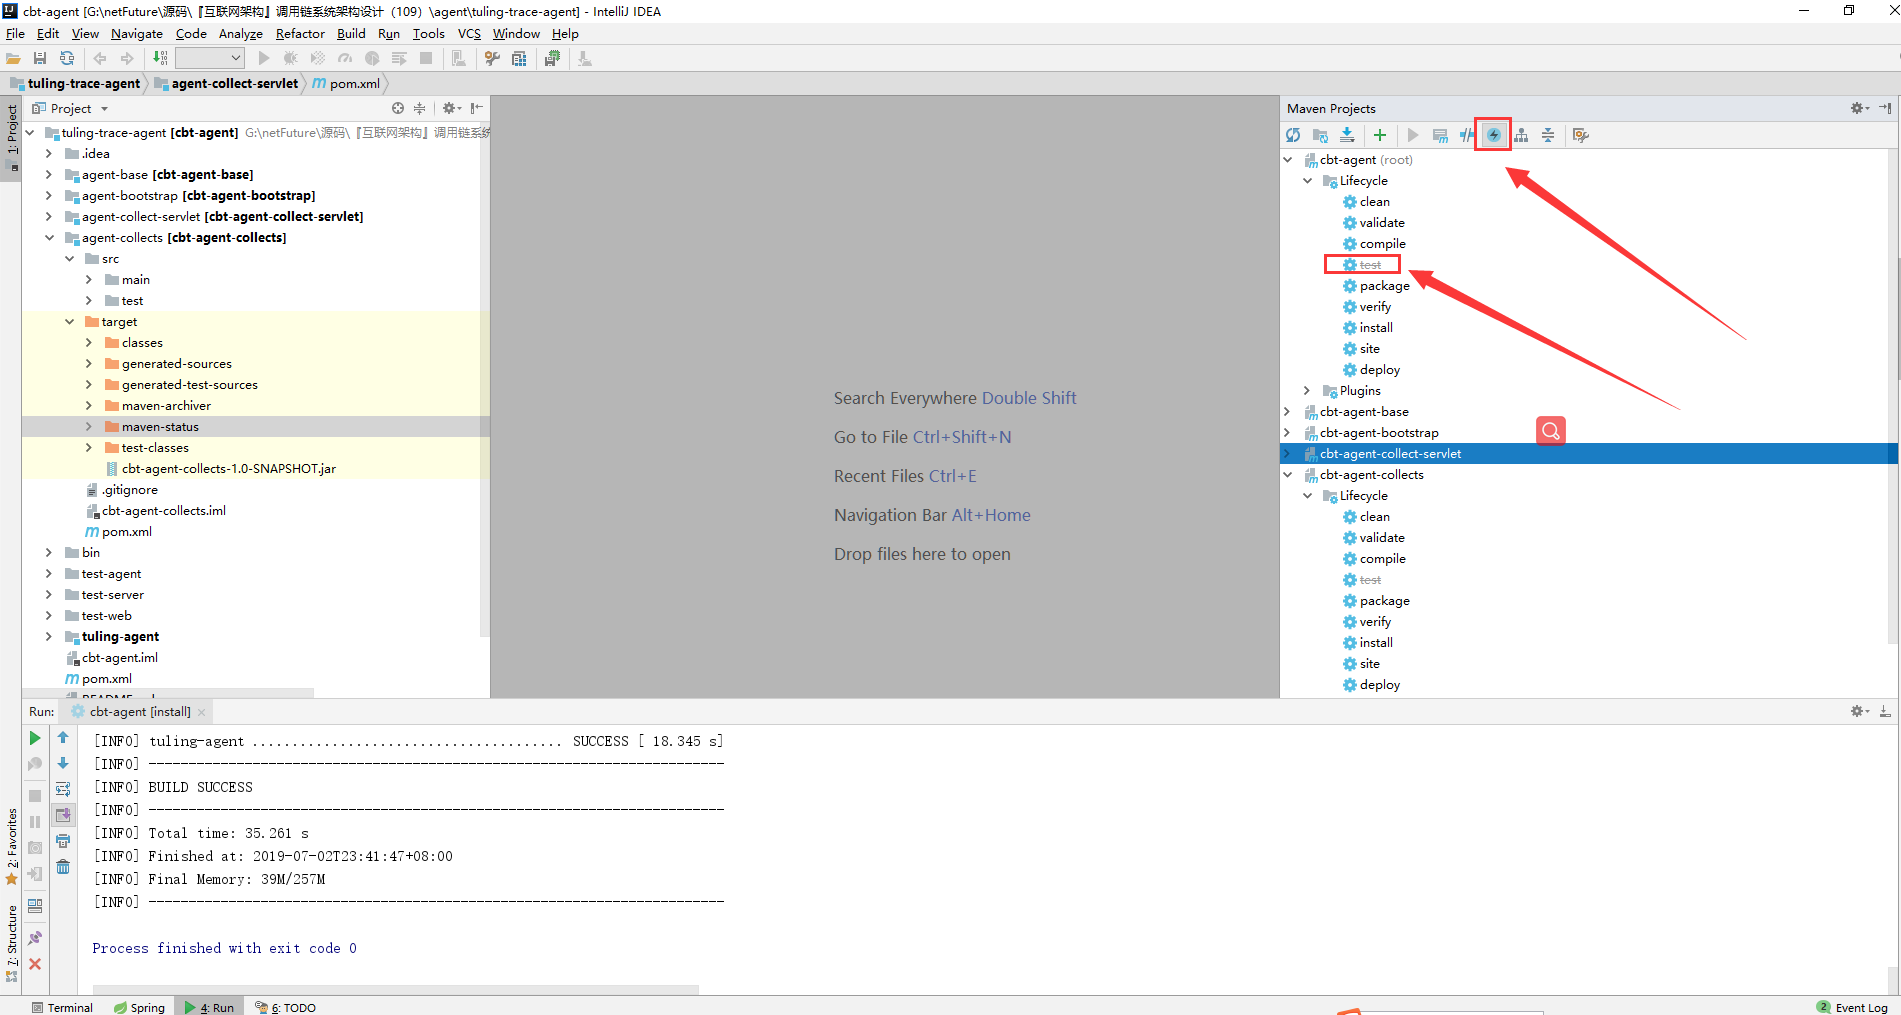Clear the Run console output

[x=63, y=867]
